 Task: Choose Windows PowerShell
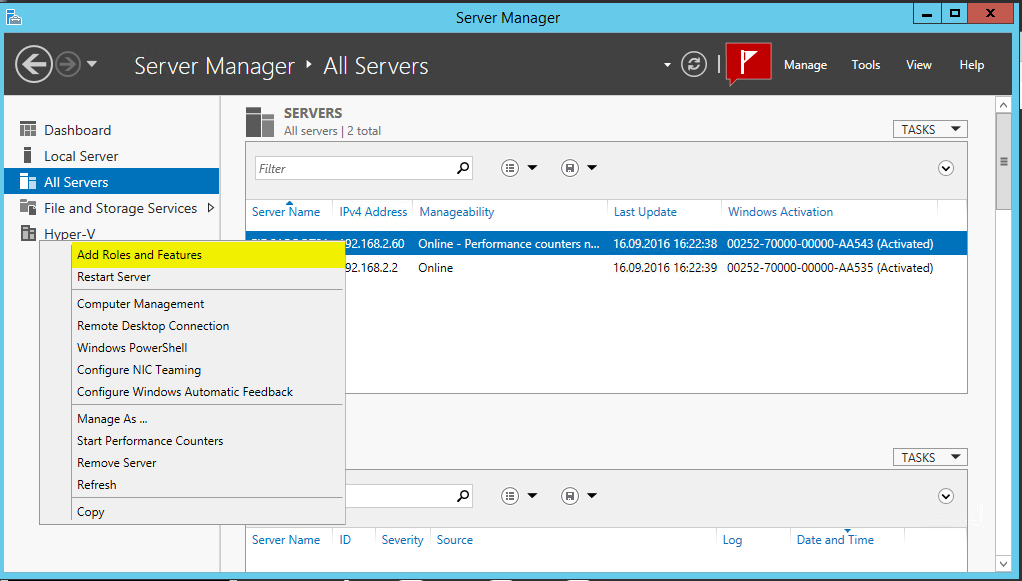pyautogui.click(x=207, y=348)
